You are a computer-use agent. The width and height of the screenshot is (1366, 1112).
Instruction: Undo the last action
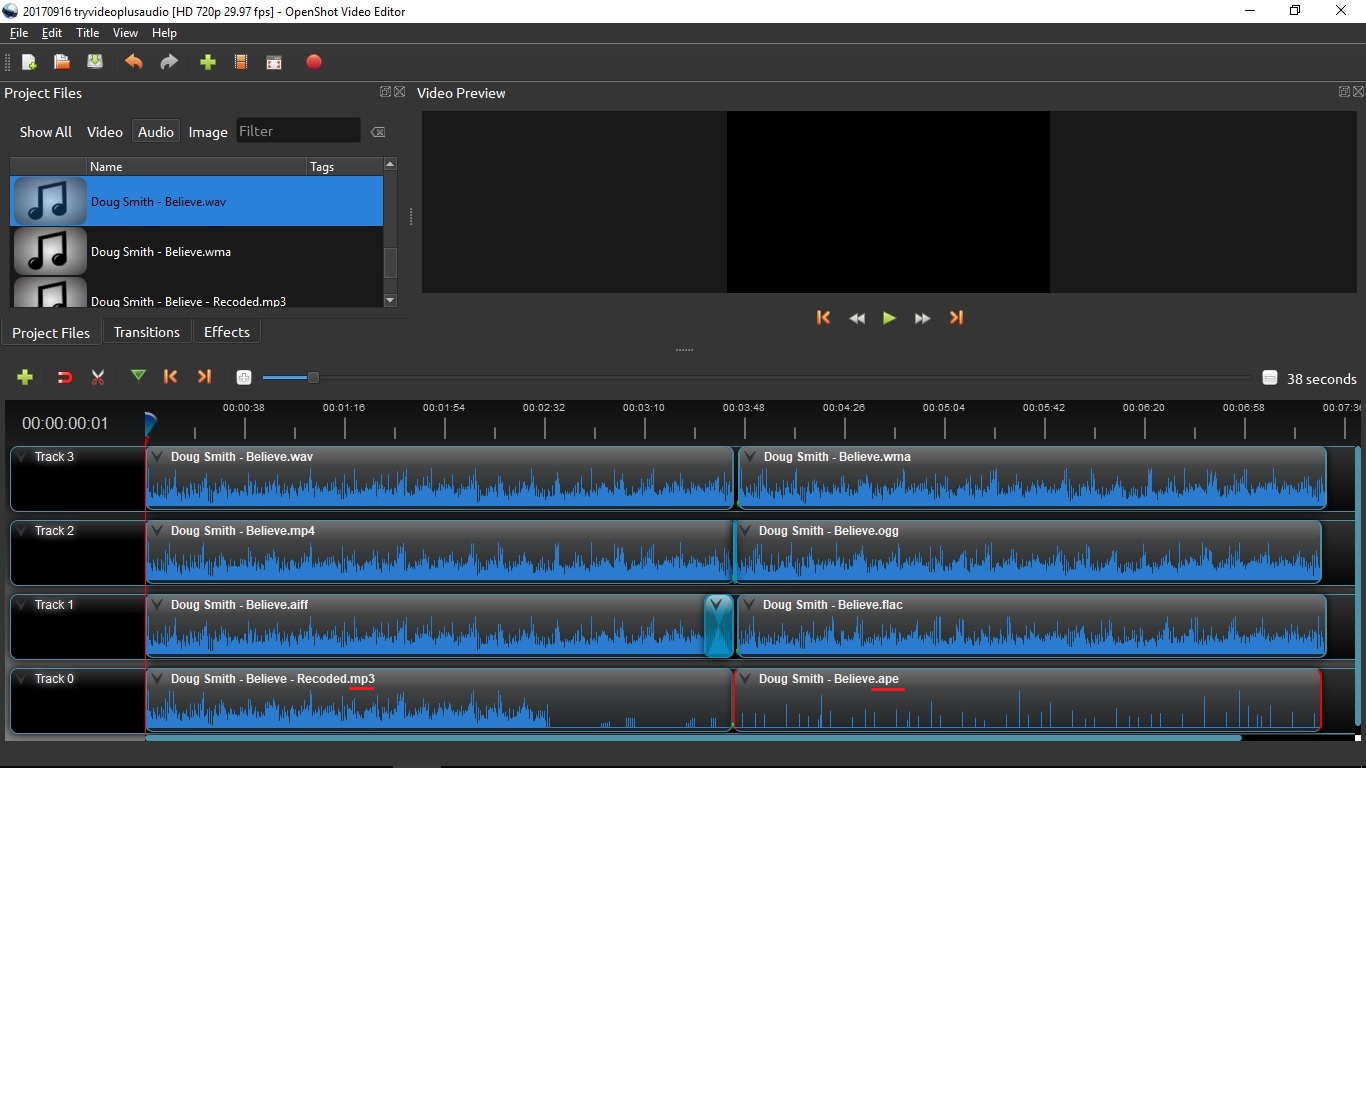click(133, 62)
